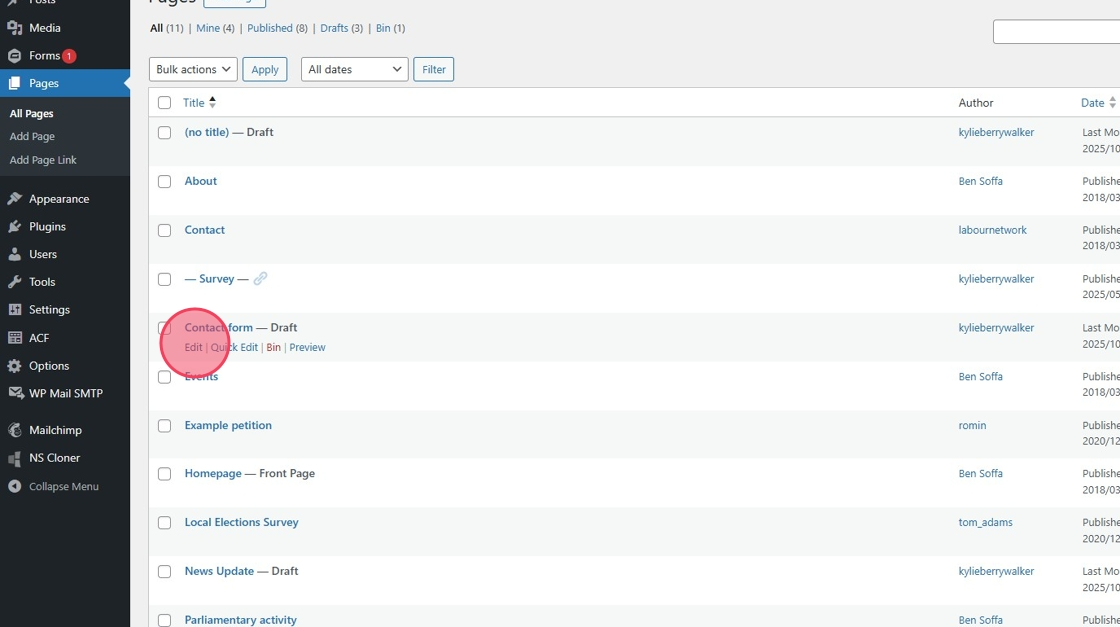Click the Mailchimp monkey icon
This screenshot has height=627, width=1120.
tap(14, 430)
